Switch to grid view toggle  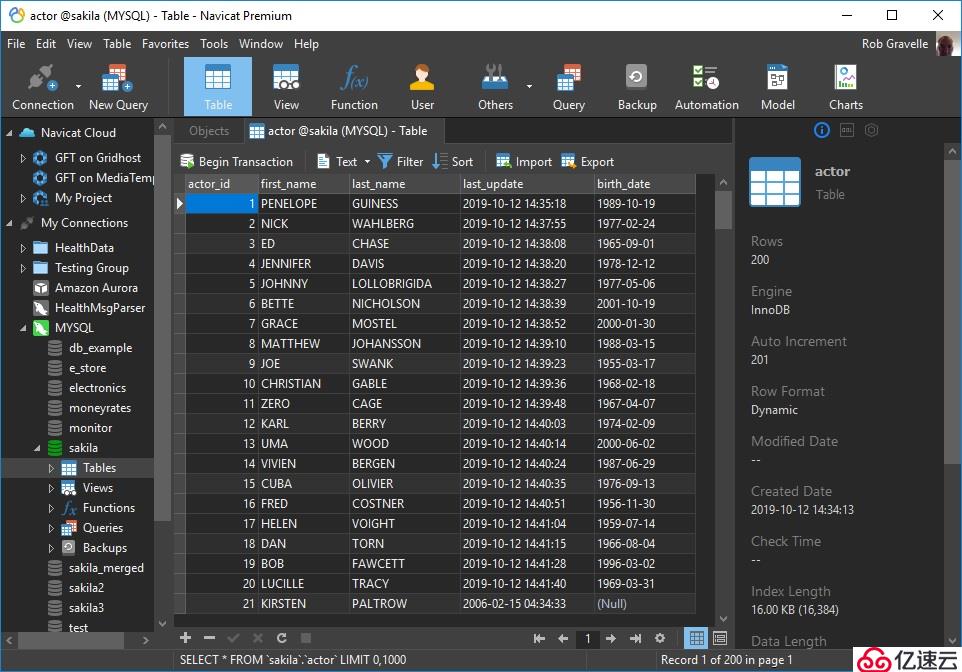[696, 638]
